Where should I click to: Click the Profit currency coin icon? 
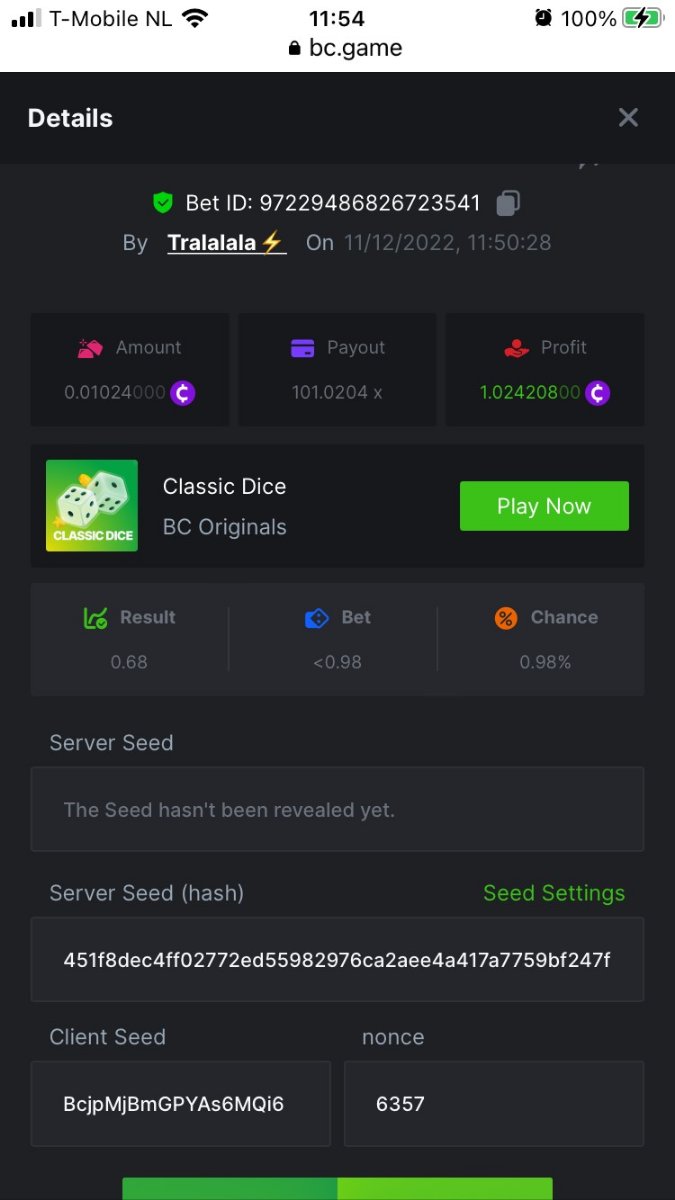[597, 393]
